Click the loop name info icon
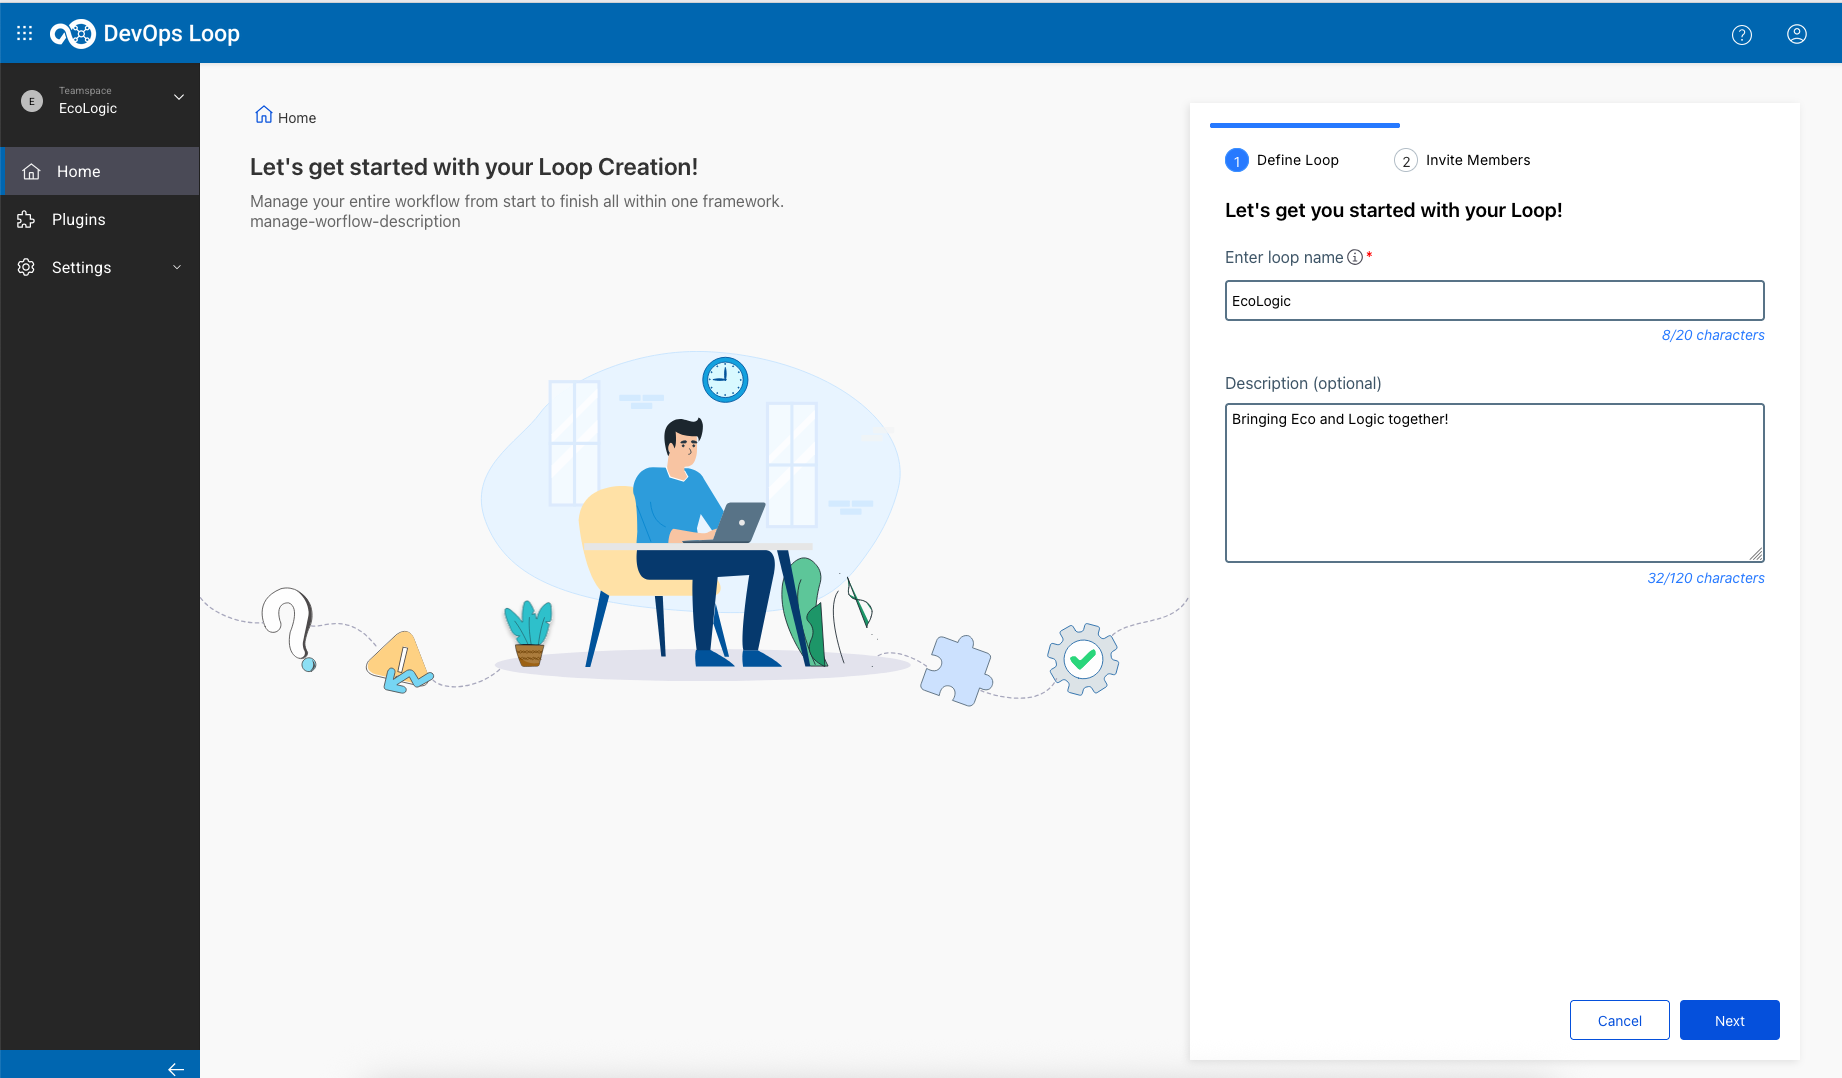The width and height of the screenshot is (1842, 1078). click(x=1355, y=257)
